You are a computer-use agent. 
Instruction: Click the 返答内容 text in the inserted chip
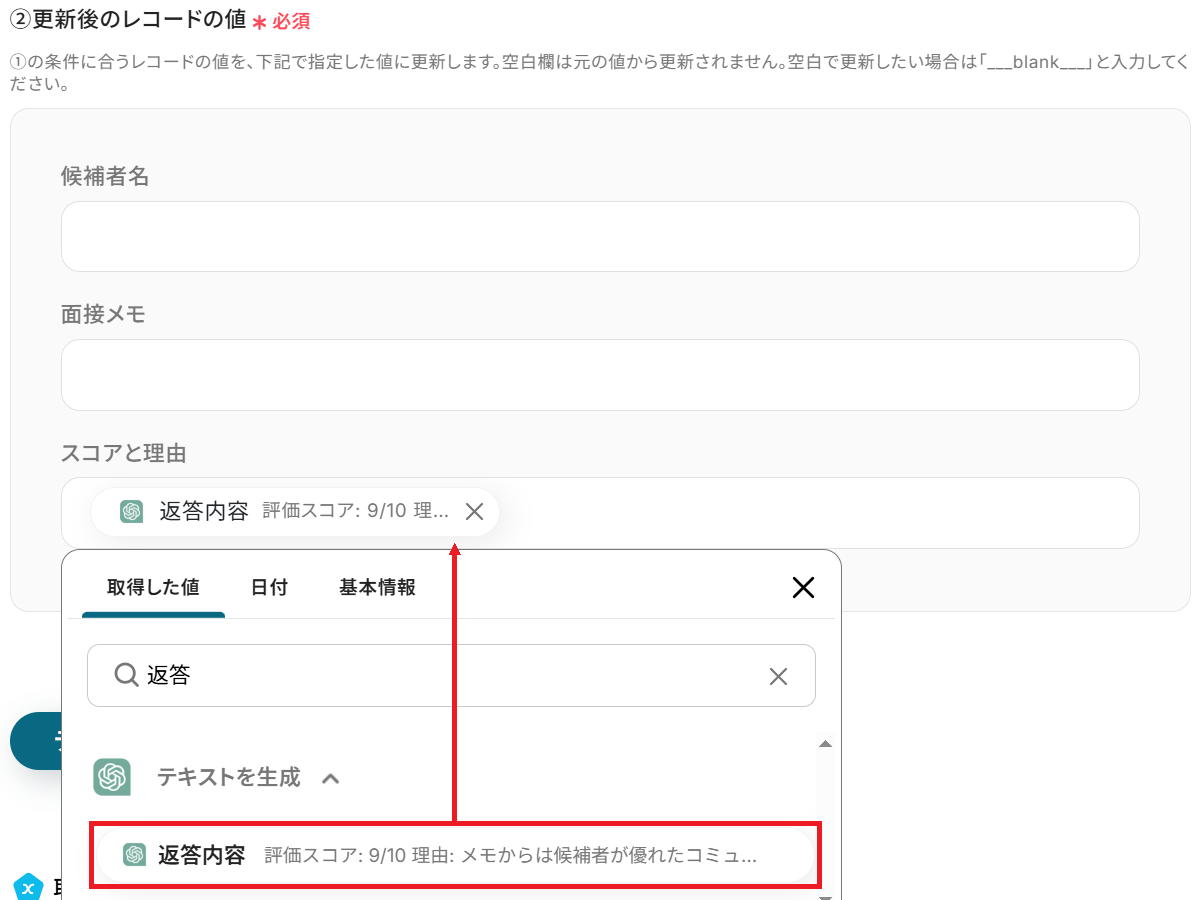204,512
